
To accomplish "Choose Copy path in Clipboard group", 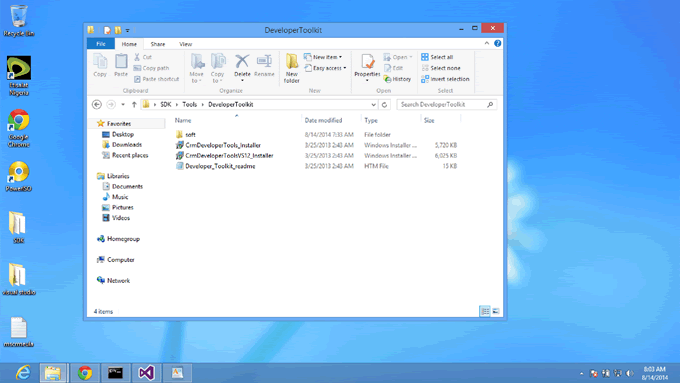I will tap(151, 68).
